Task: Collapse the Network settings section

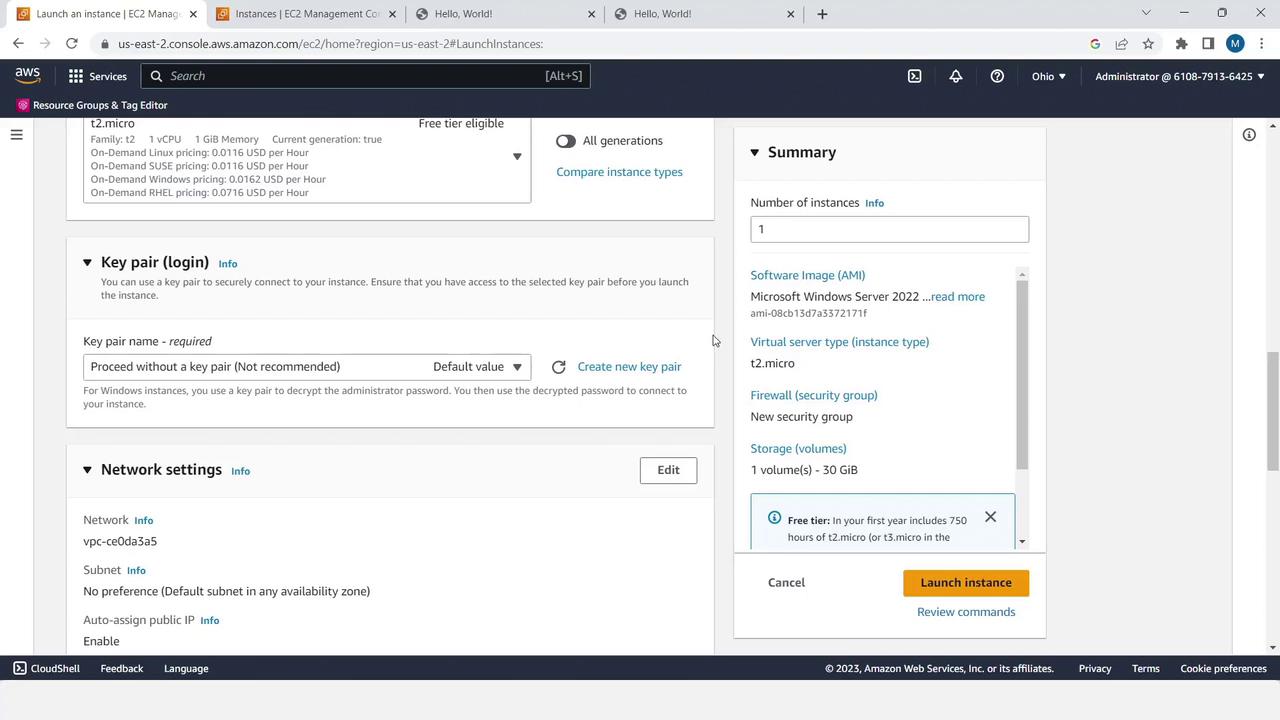Action: click(87, 470)
